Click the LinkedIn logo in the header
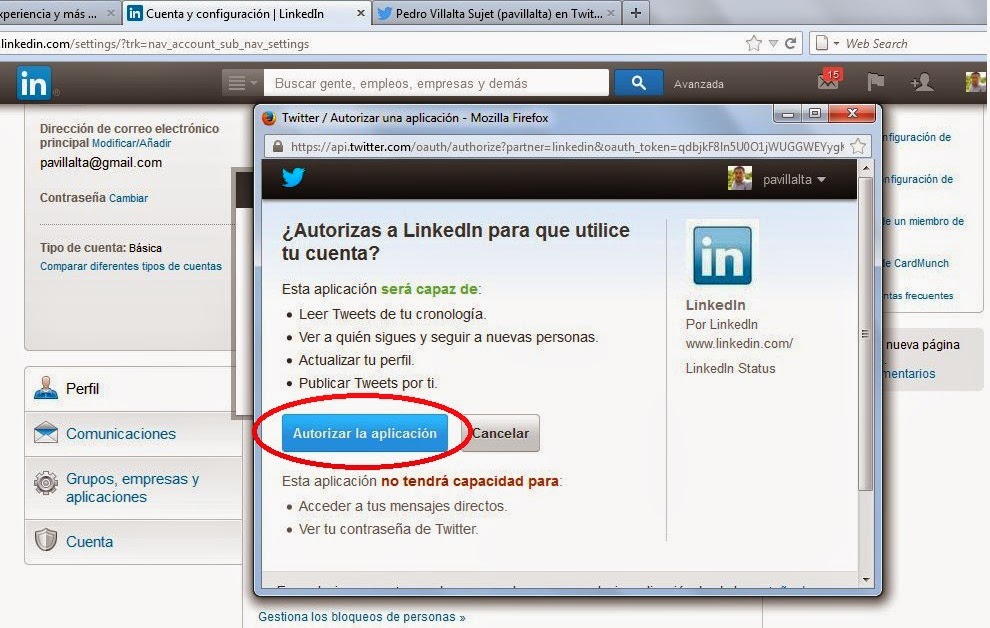 [33, 83]
